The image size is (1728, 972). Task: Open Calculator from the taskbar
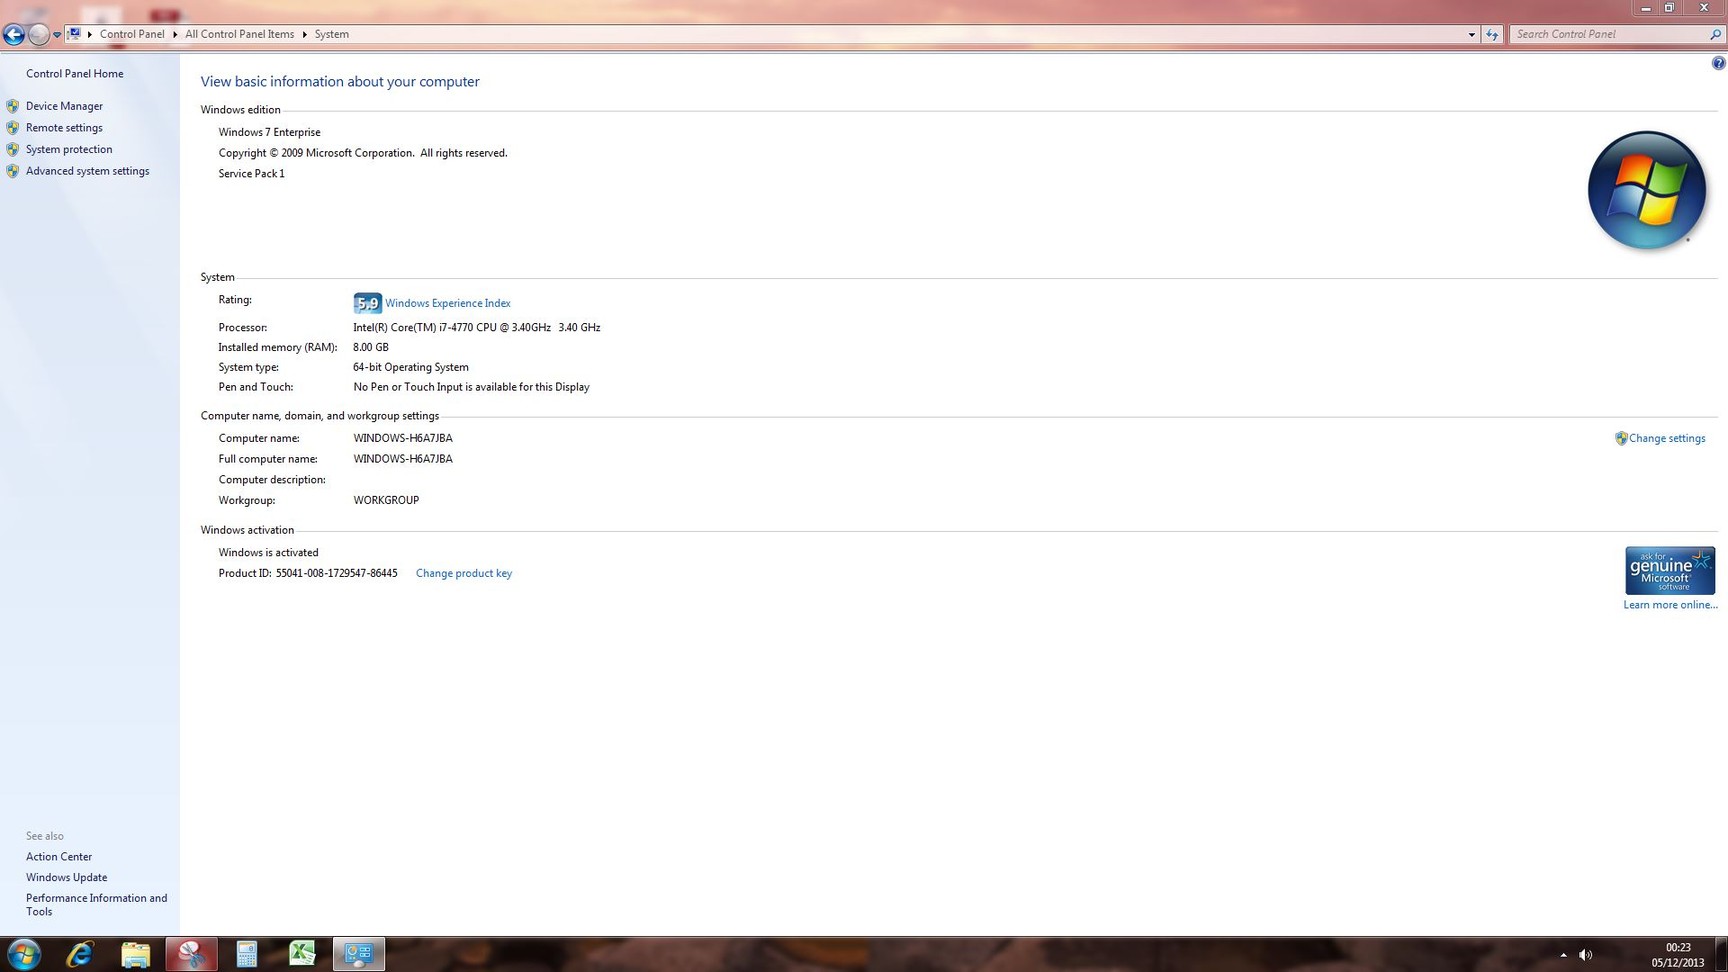click(247, 954)
